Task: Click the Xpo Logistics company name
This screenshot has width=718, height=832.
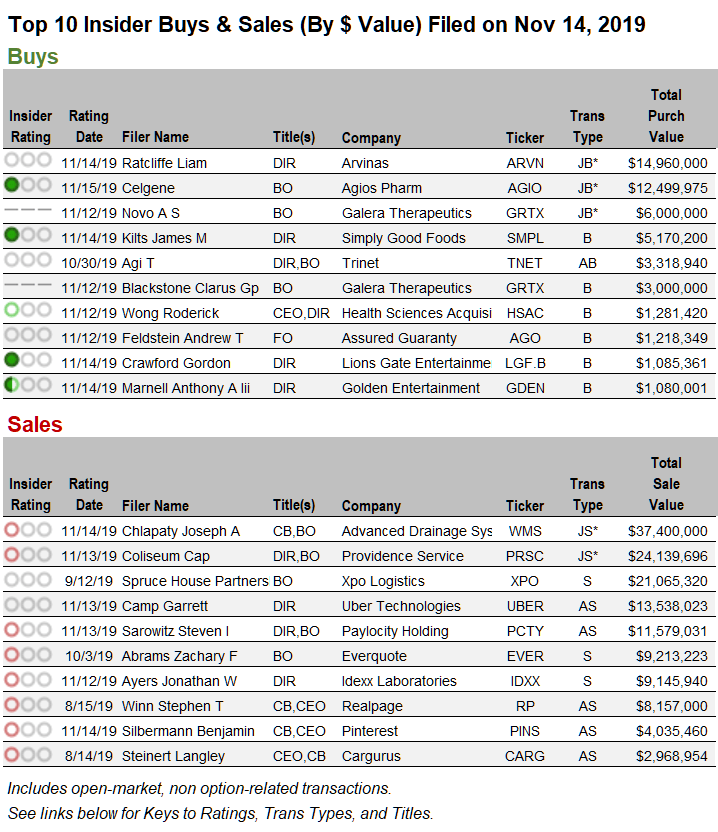Action: pos(383,581)
